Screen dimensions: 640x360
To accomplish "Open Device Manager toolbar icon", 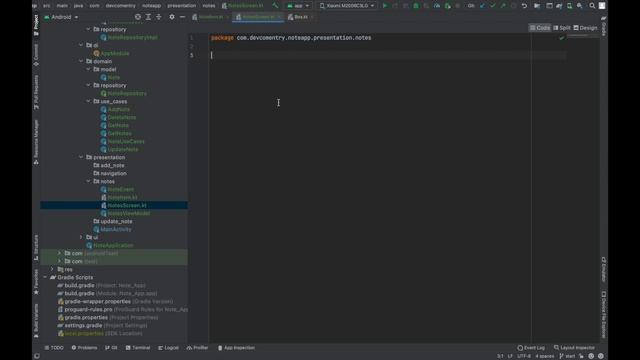I will [569, 6].
